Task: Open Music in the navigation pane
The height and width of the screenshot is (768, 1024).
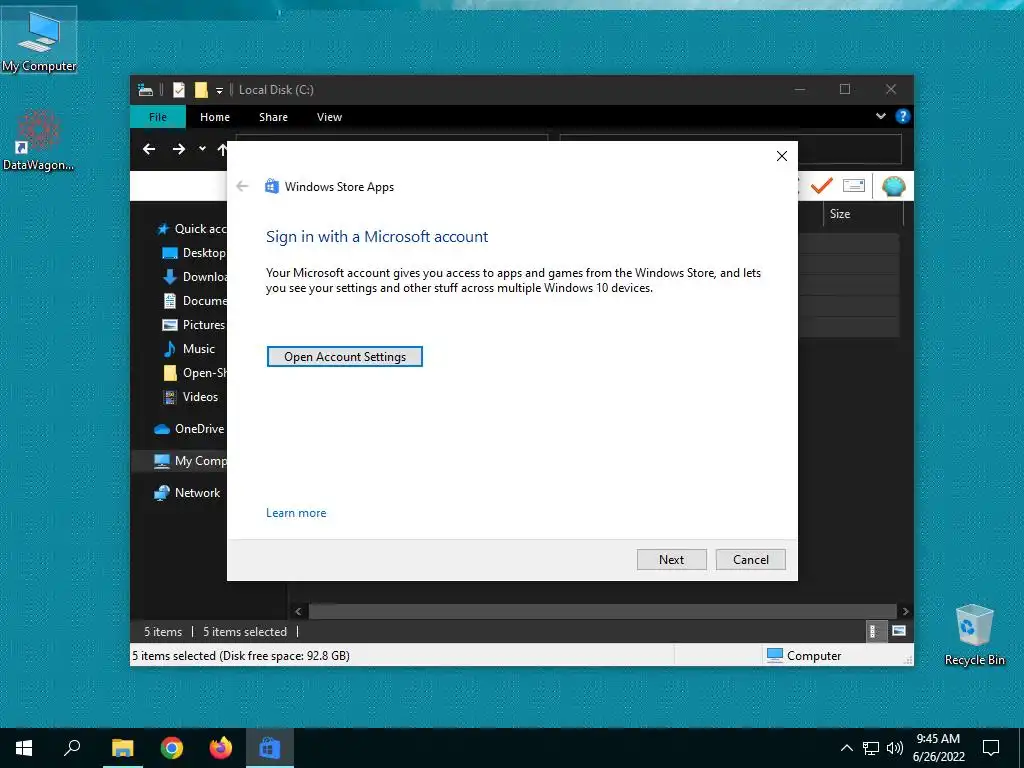Action: 189,349
